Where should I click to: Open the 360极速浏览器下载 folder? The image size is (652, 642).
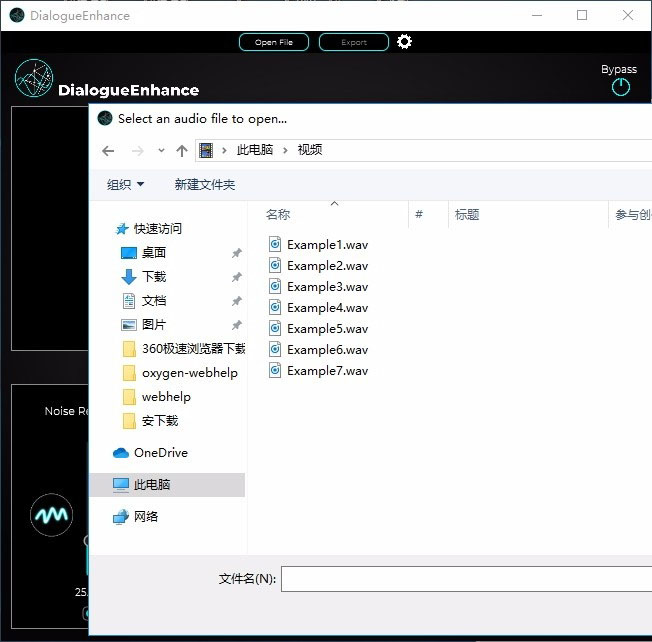[184, 349]
